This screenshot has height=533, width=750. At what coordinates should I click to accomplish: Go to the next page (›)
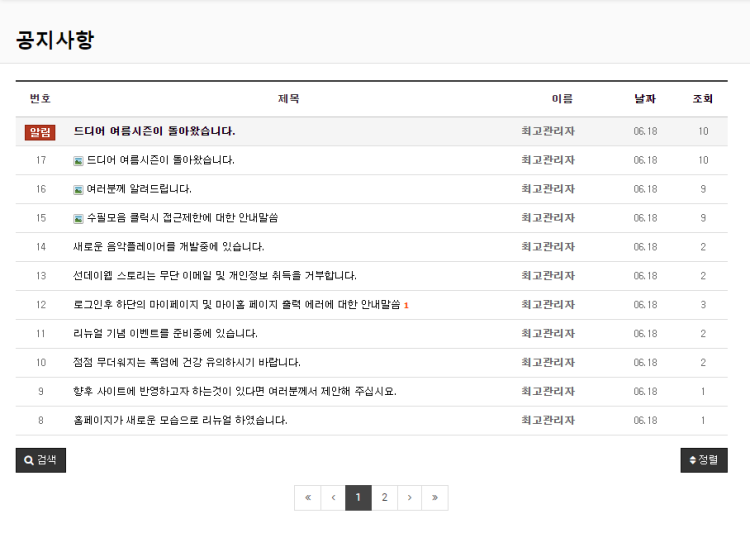[410, 497]
